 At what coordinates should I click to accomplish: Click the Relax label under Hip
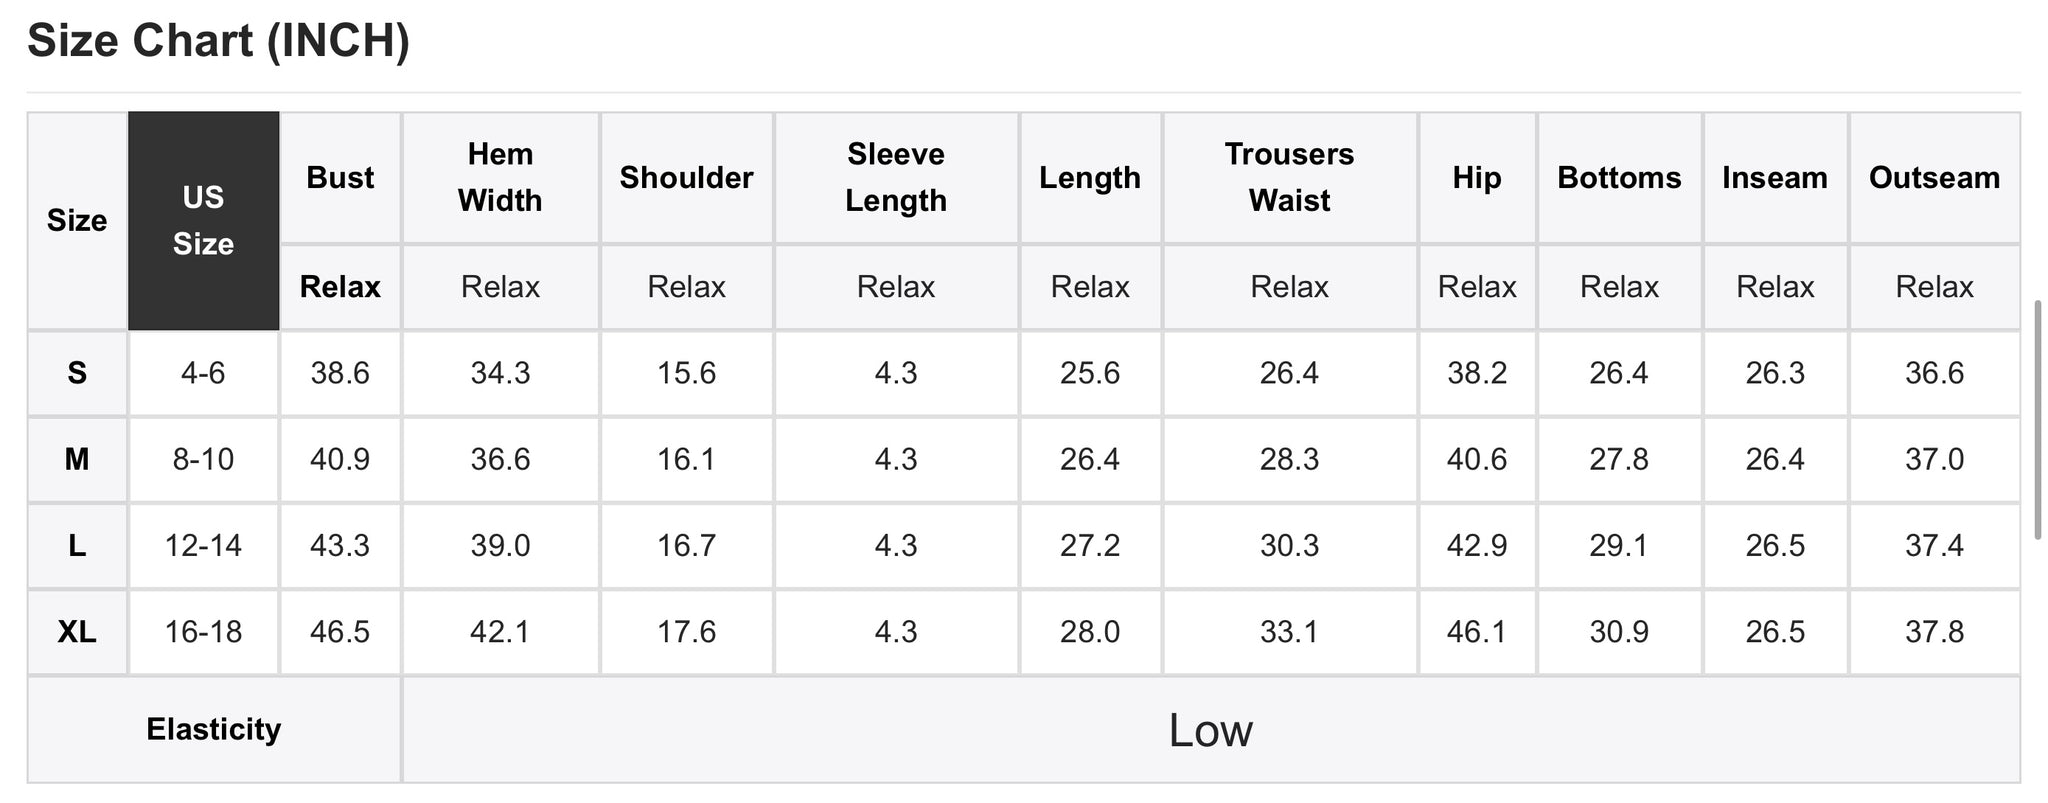click(1476, 287)
